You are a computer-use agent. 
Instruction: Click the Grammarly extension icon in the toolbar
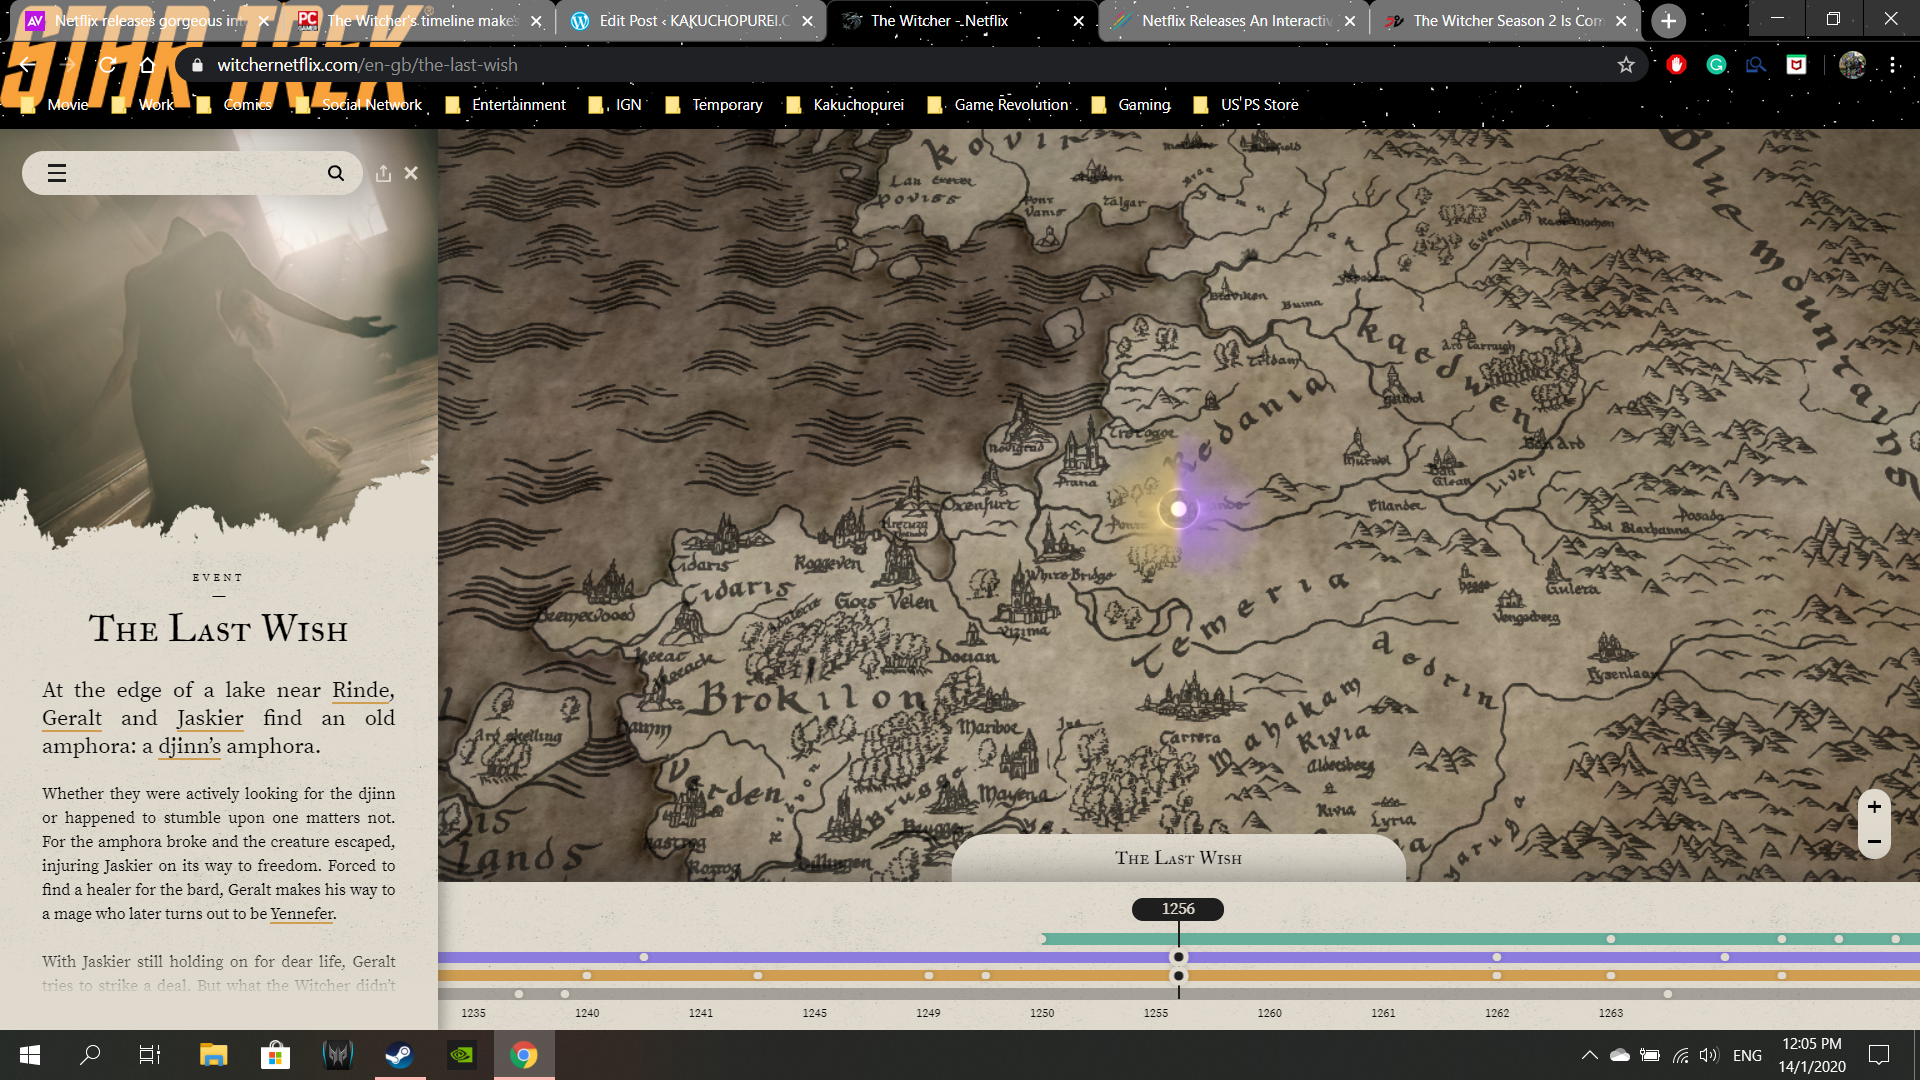tap(1716, 64)
